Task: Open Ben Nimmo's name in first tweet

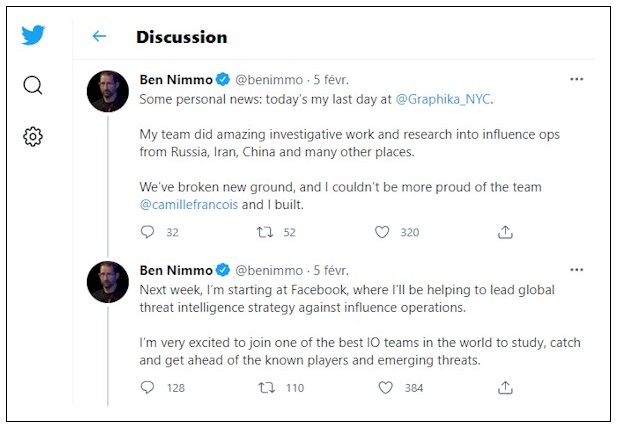Action: (176, 80)
